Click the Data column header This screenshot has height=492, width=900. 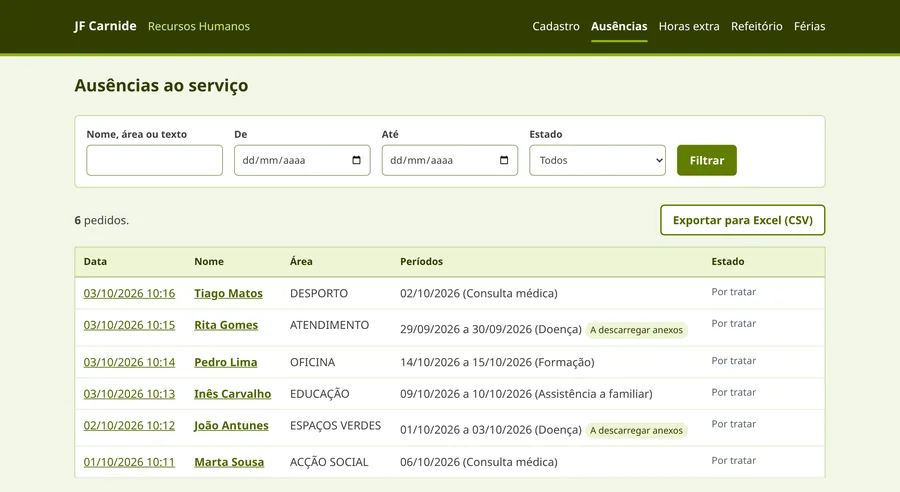[95, 262]
